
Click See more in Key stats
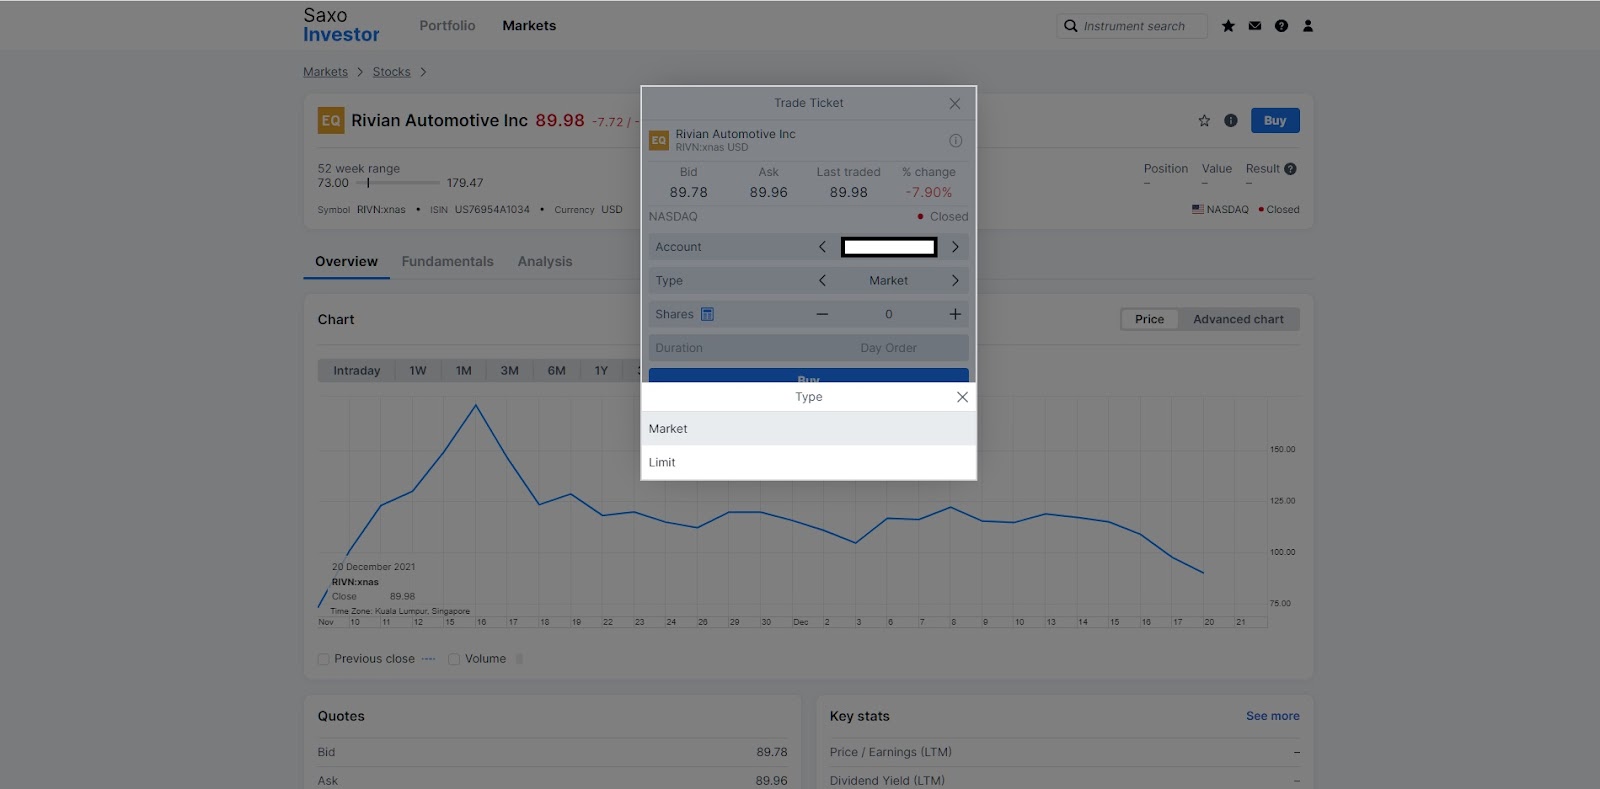[1273, 716]
